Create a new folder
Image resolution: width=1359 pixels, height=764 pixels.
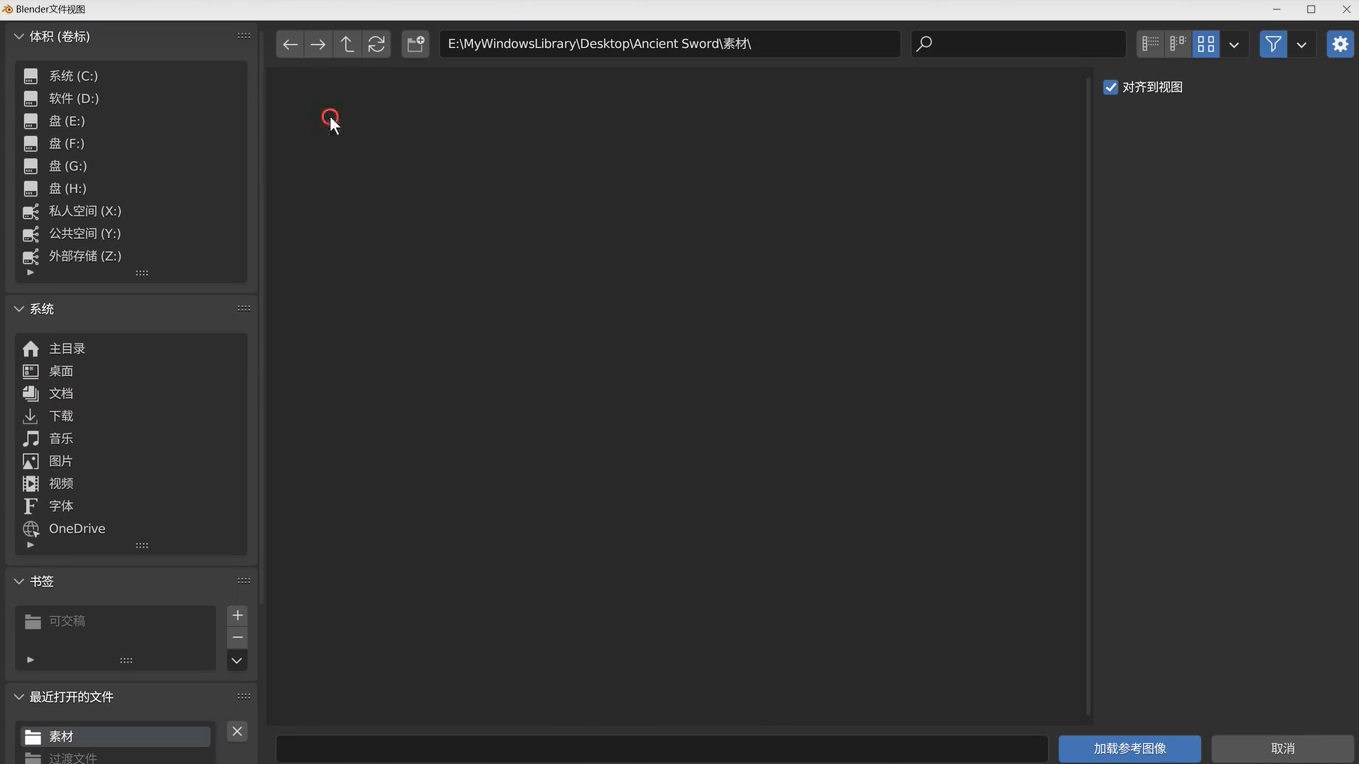(x=415, y=44)
